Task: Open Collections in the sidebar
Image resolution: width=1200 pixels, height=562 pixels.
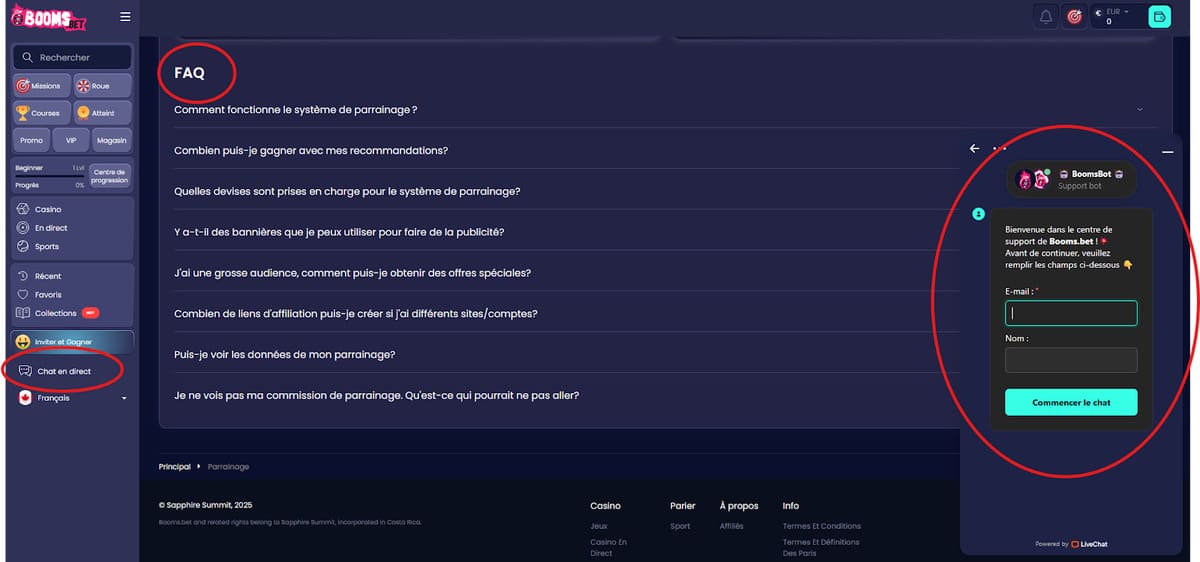Action: (56, 313)
